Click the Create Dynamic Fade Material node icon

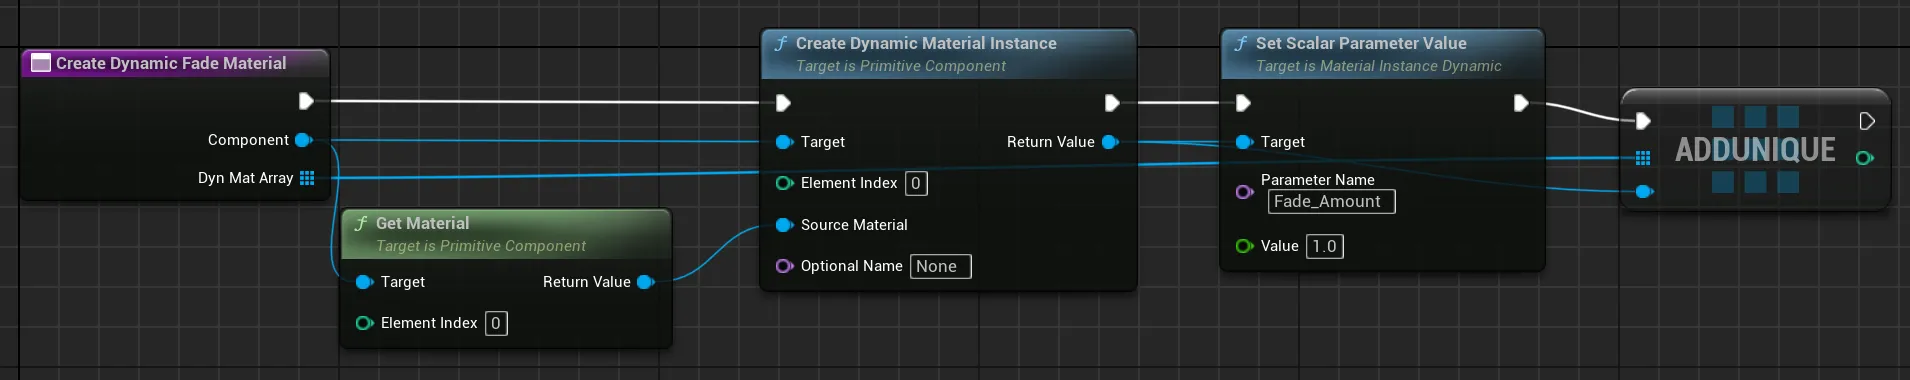tap(41, 63)
